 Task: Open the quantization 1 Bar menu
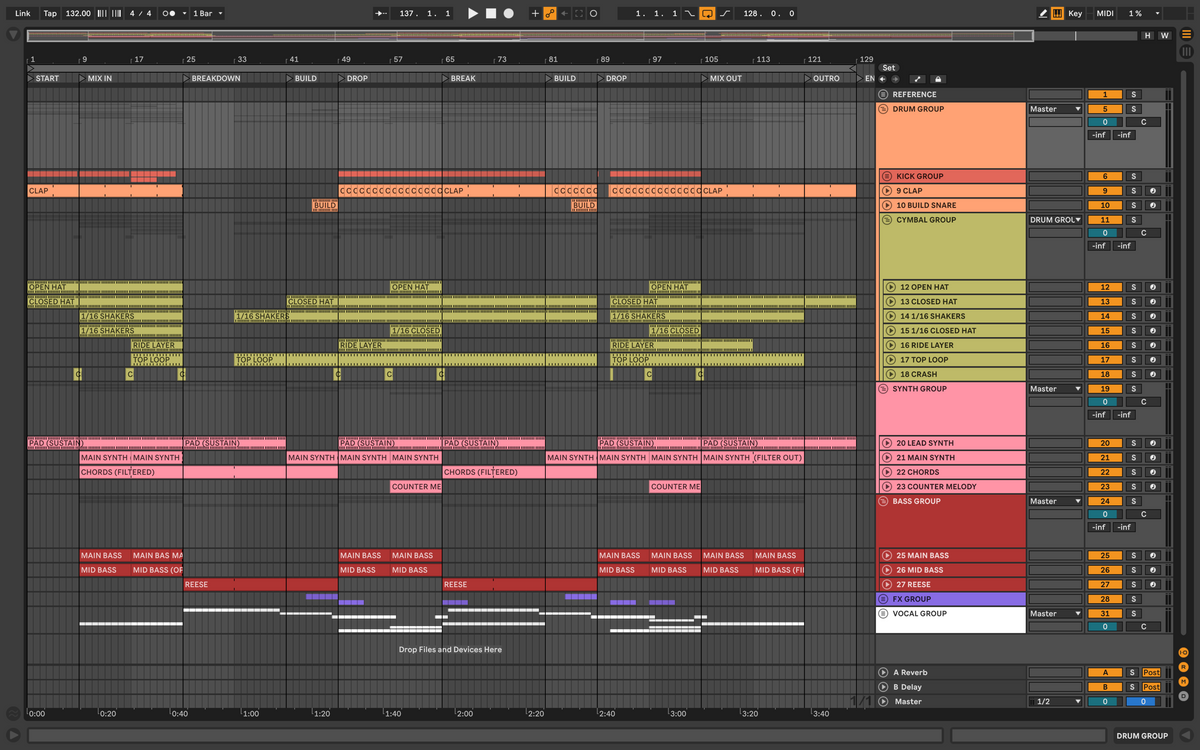tap(207, 14)
